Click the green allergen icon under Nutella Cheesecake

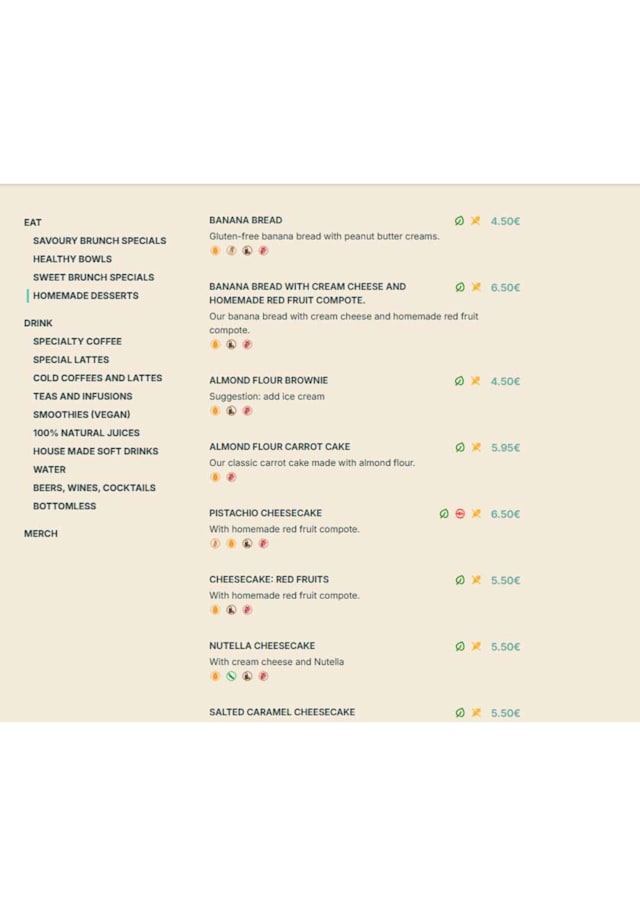click(x=231, y=676)
